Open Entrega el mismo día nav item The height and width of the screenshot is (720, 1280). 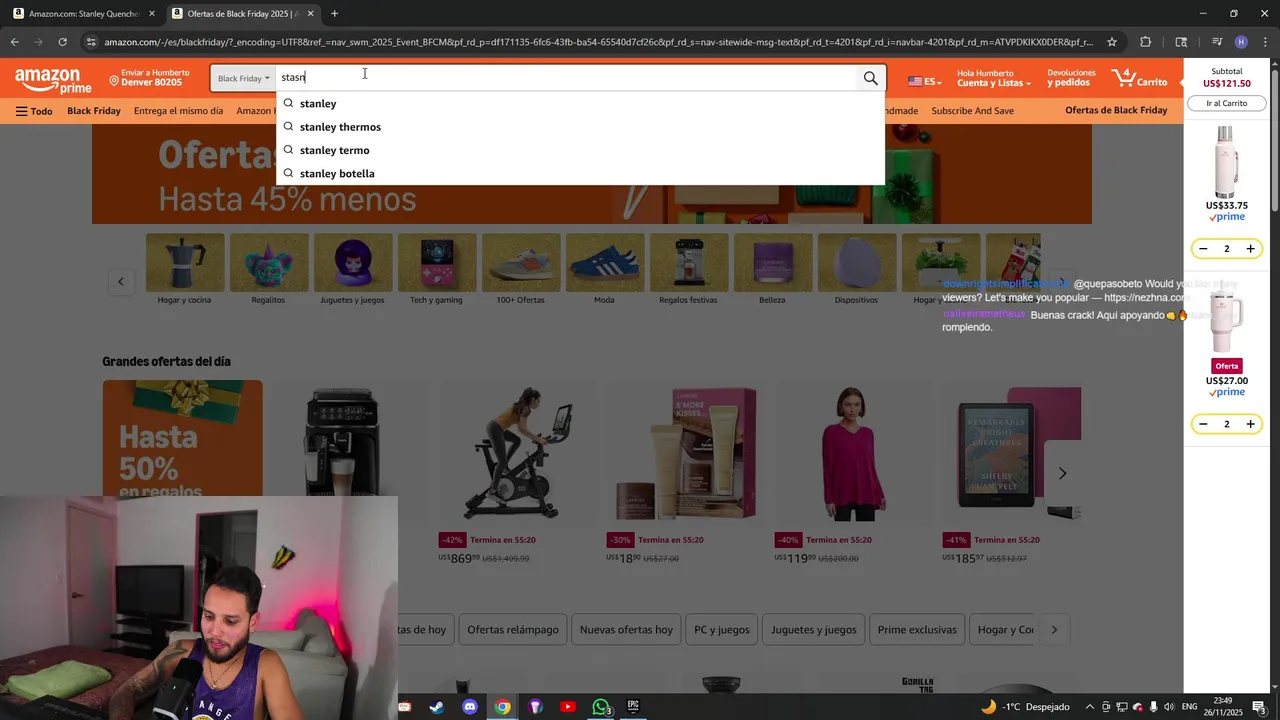coord(178,111)
